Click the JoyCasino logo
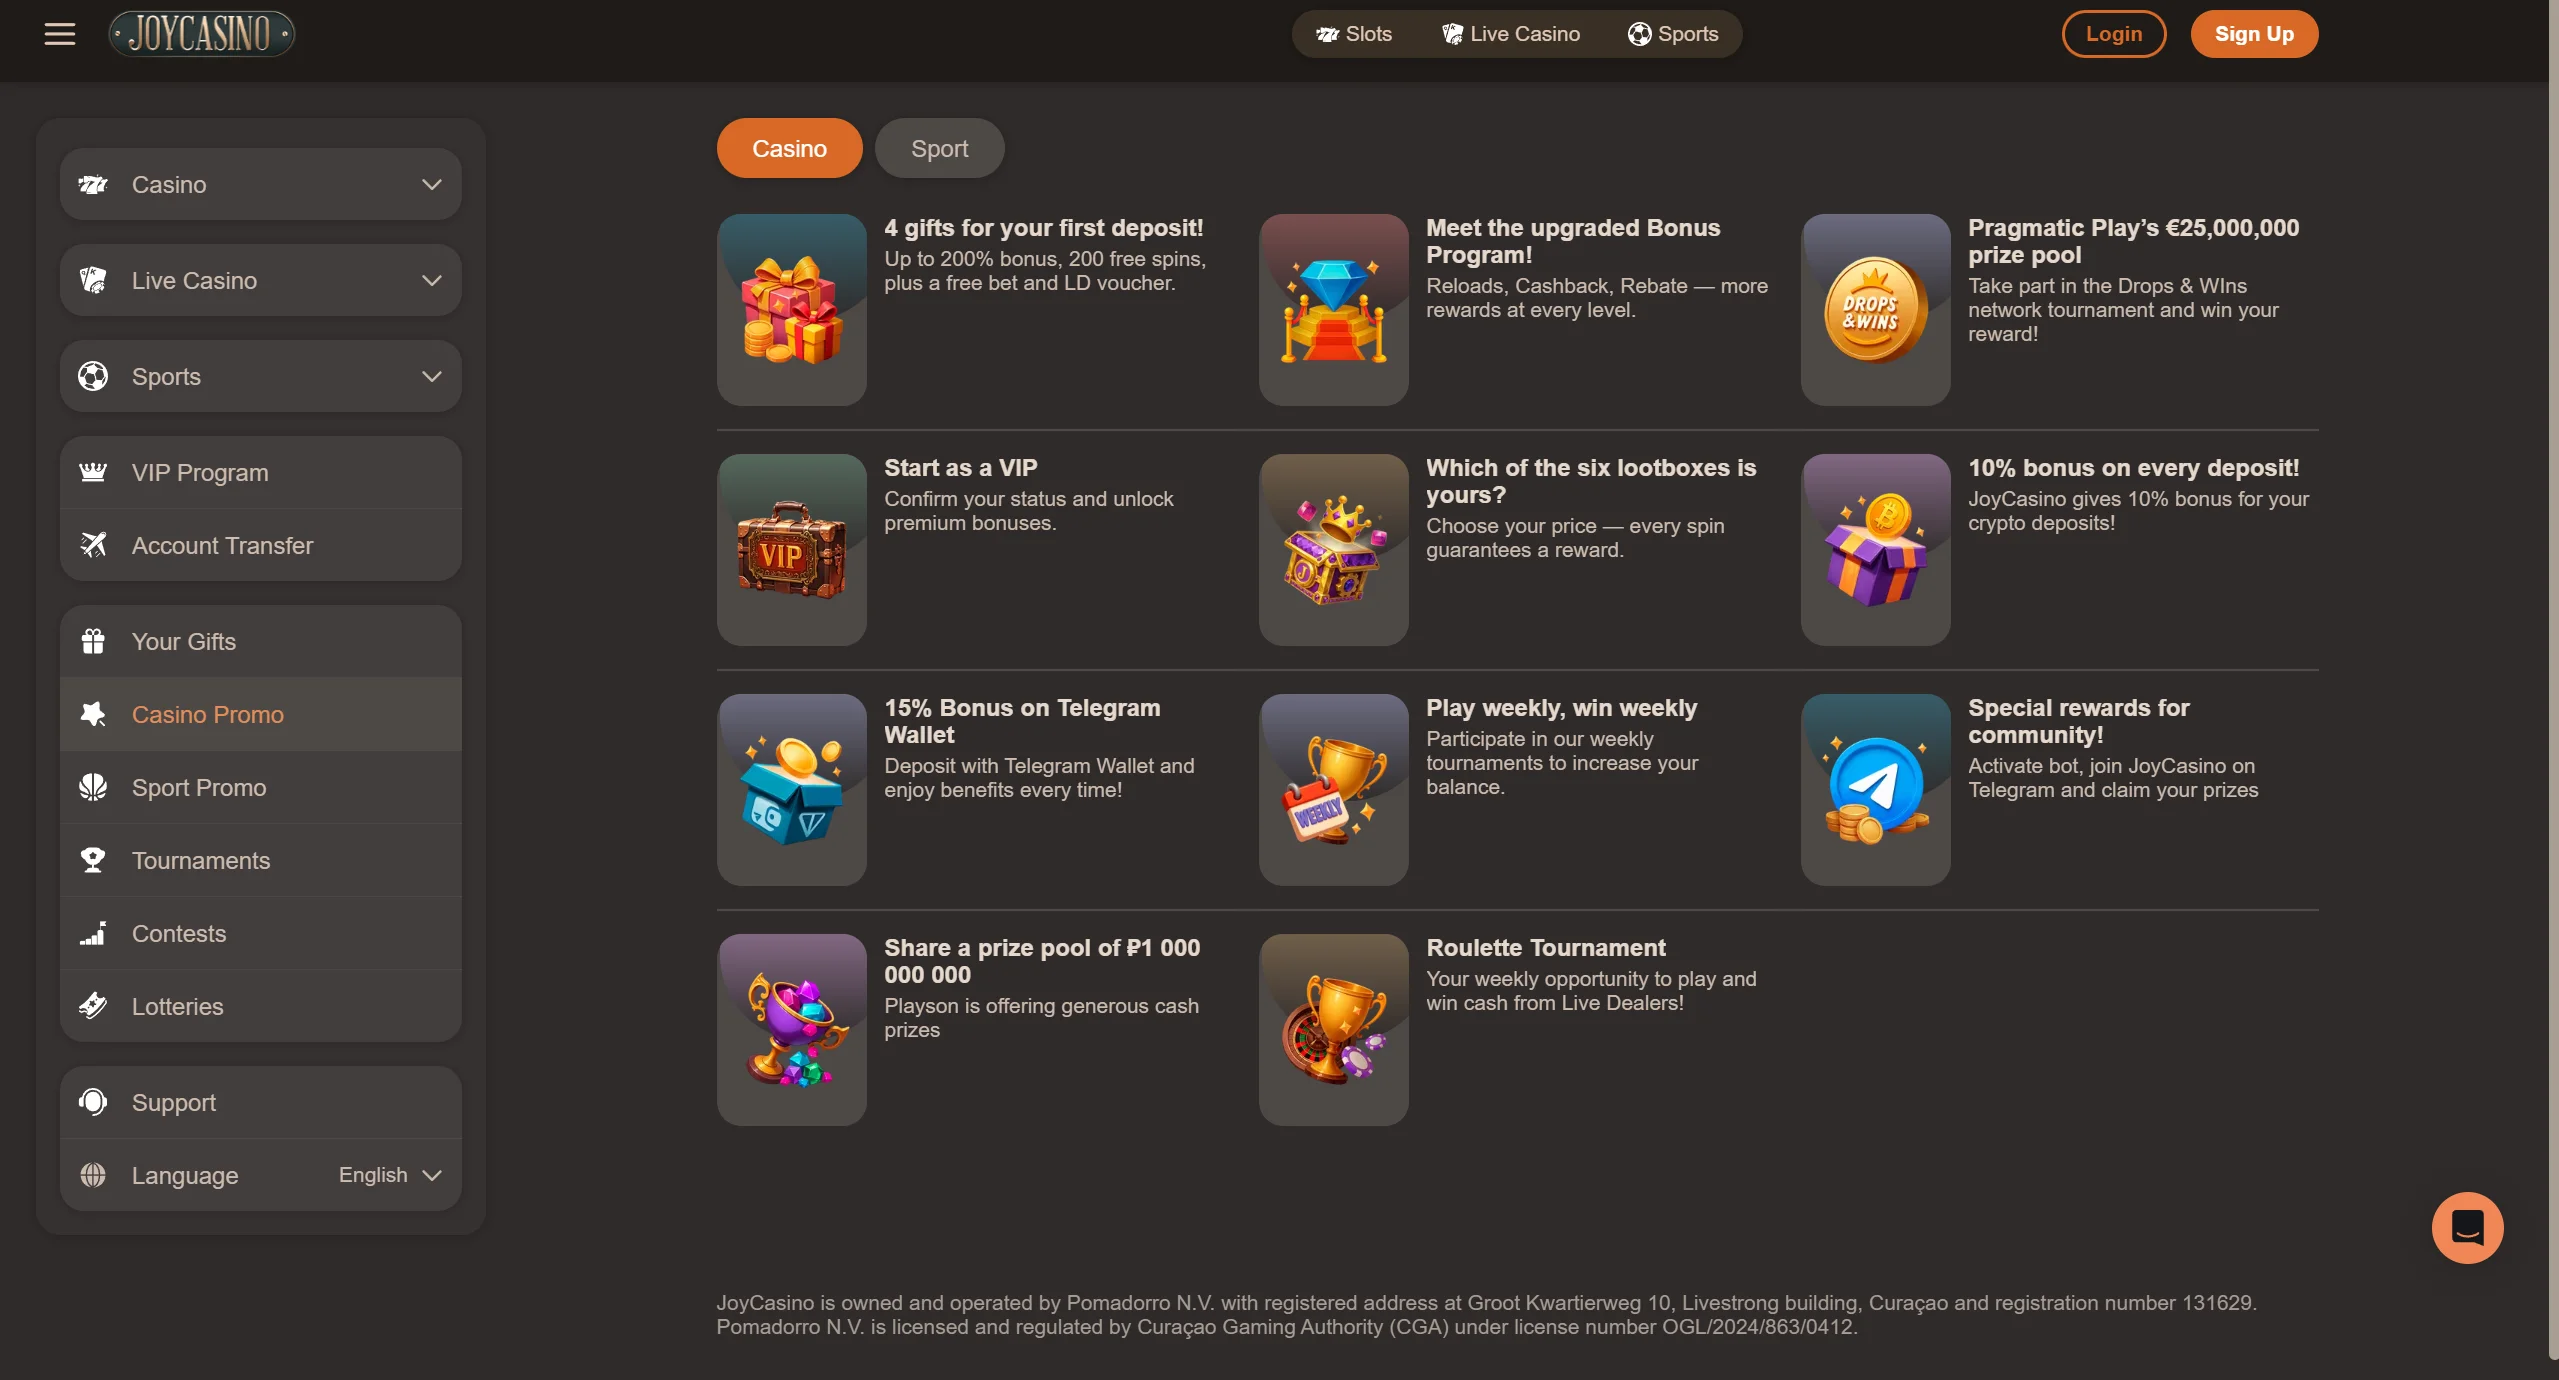2559x1380 pixels. tap(202, 34)
